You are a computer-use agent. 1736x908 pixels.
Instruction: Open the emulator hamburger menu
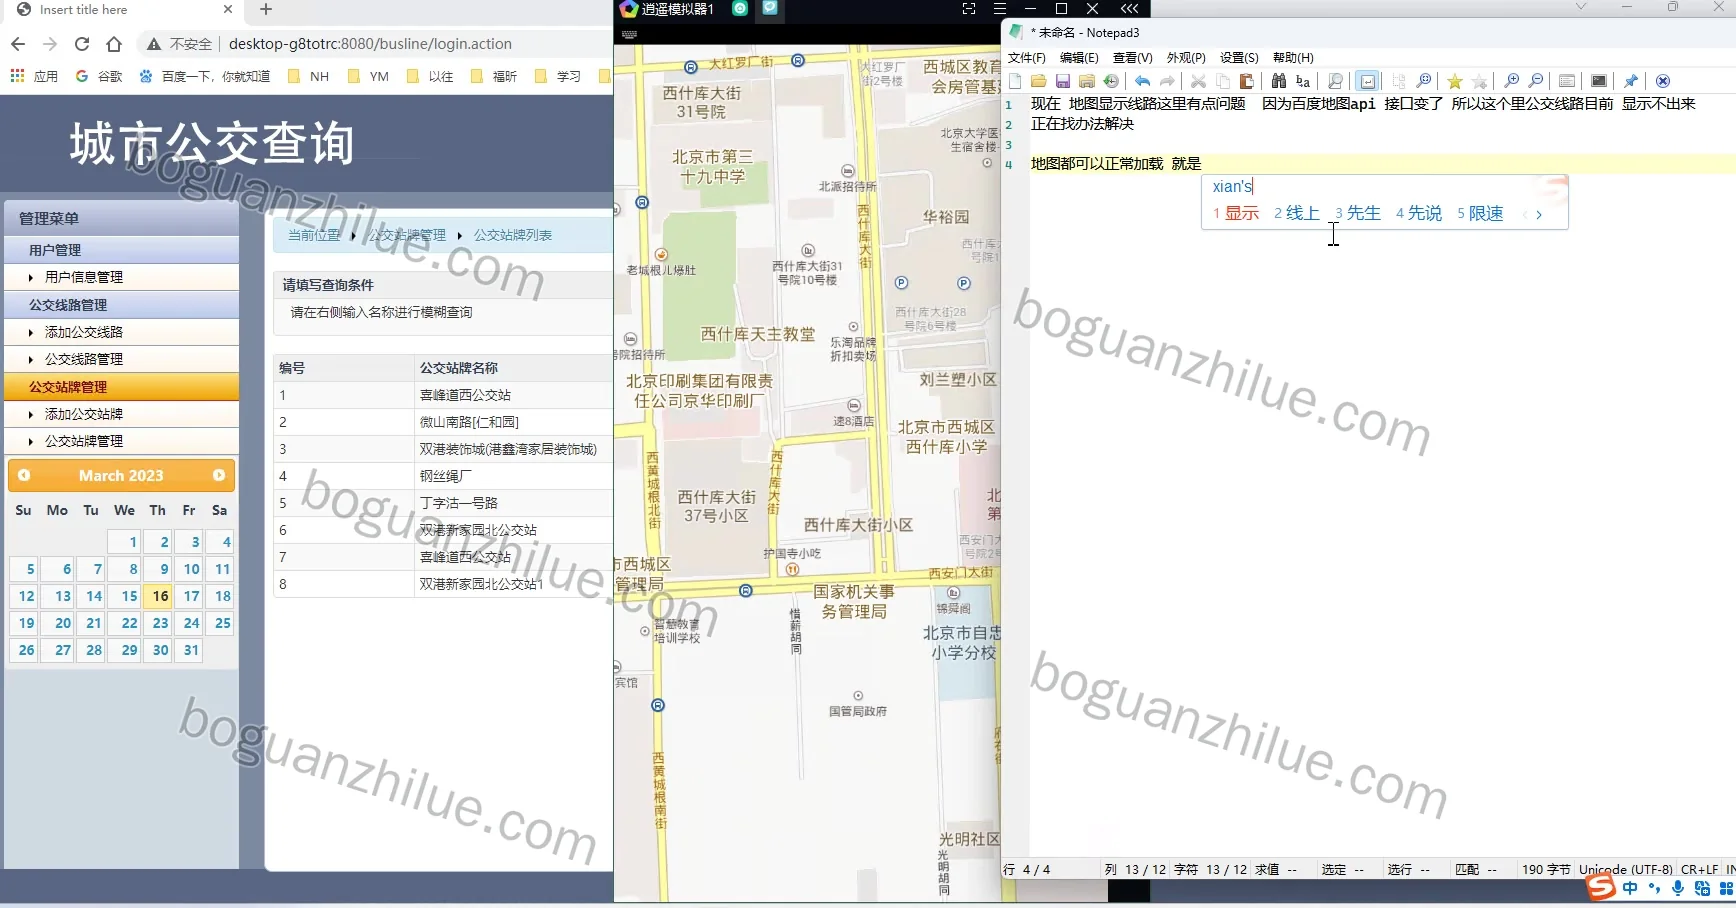coord(999,9)
